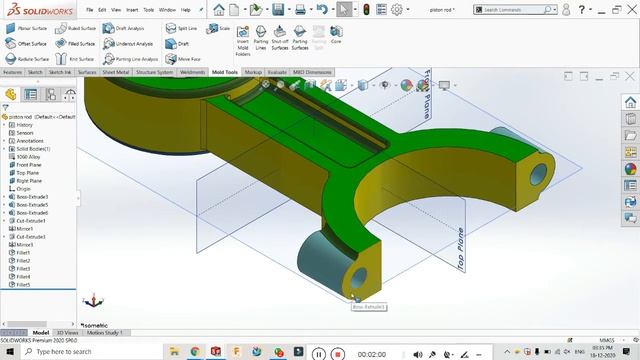Open the Options gear dropdown arrow
Screen dimensions: 640x360
click(x=407, y=9)
